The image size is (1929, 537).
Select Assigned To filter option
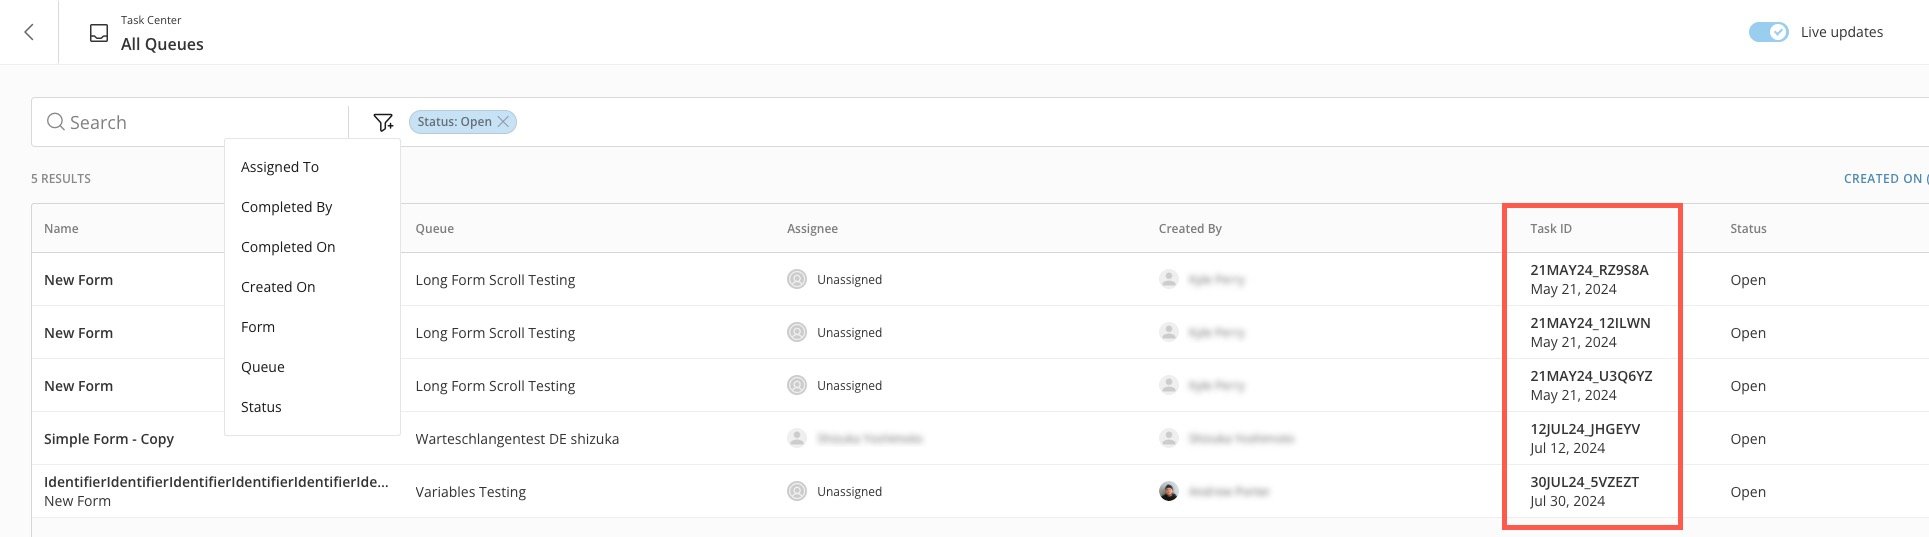pyautogui.click(x=280, y=167)
